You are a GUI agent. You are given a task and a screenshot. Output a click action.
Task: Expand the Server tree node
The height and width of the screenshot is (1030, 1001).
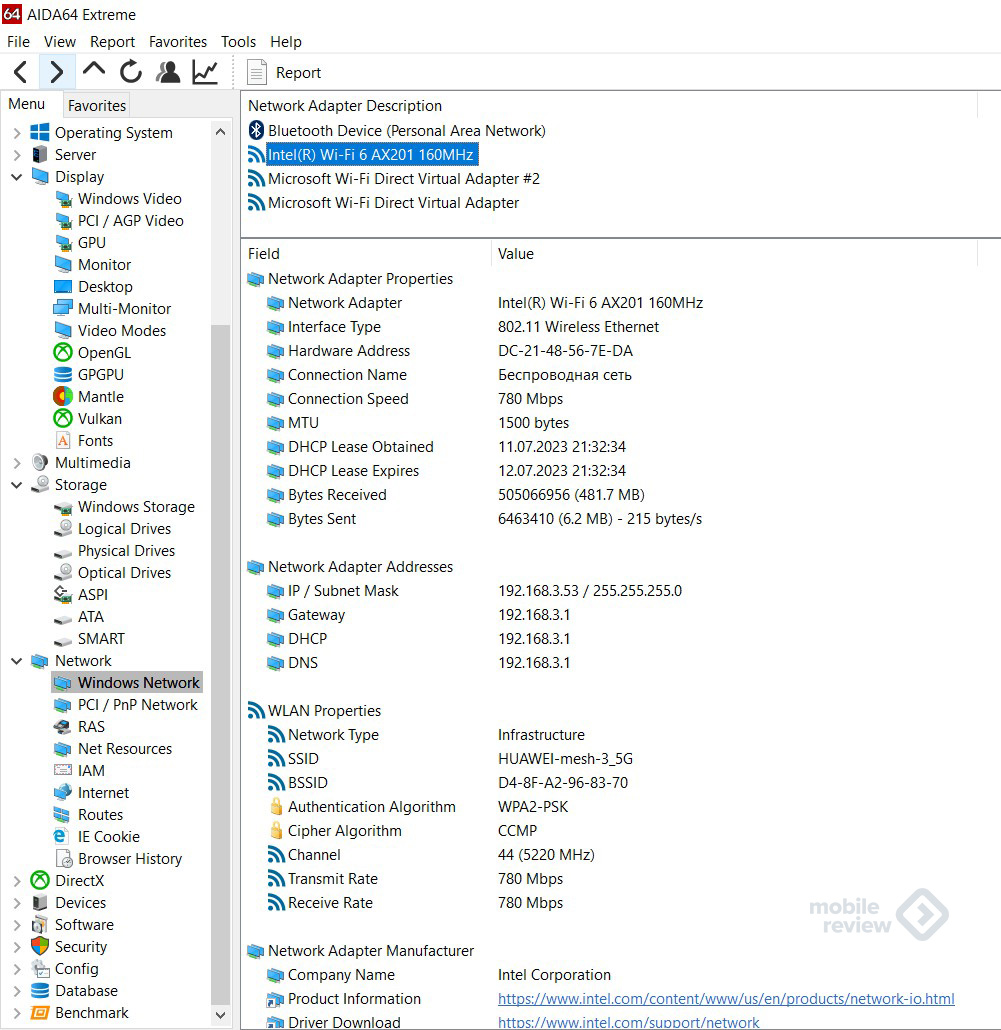17,155
